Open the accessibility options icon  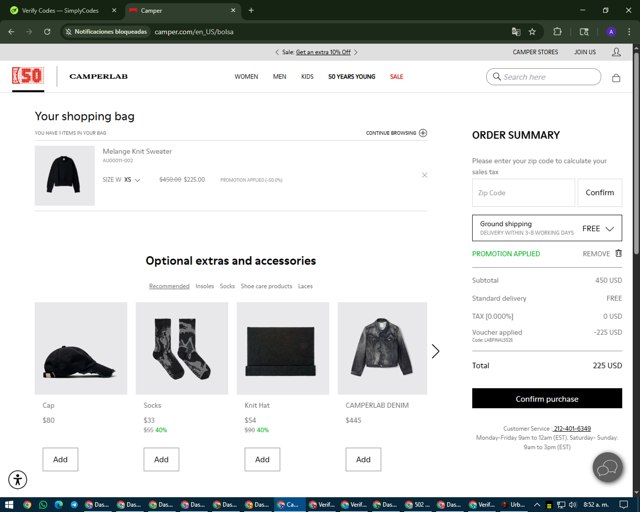pyautogui.click(x=18, y=479)
